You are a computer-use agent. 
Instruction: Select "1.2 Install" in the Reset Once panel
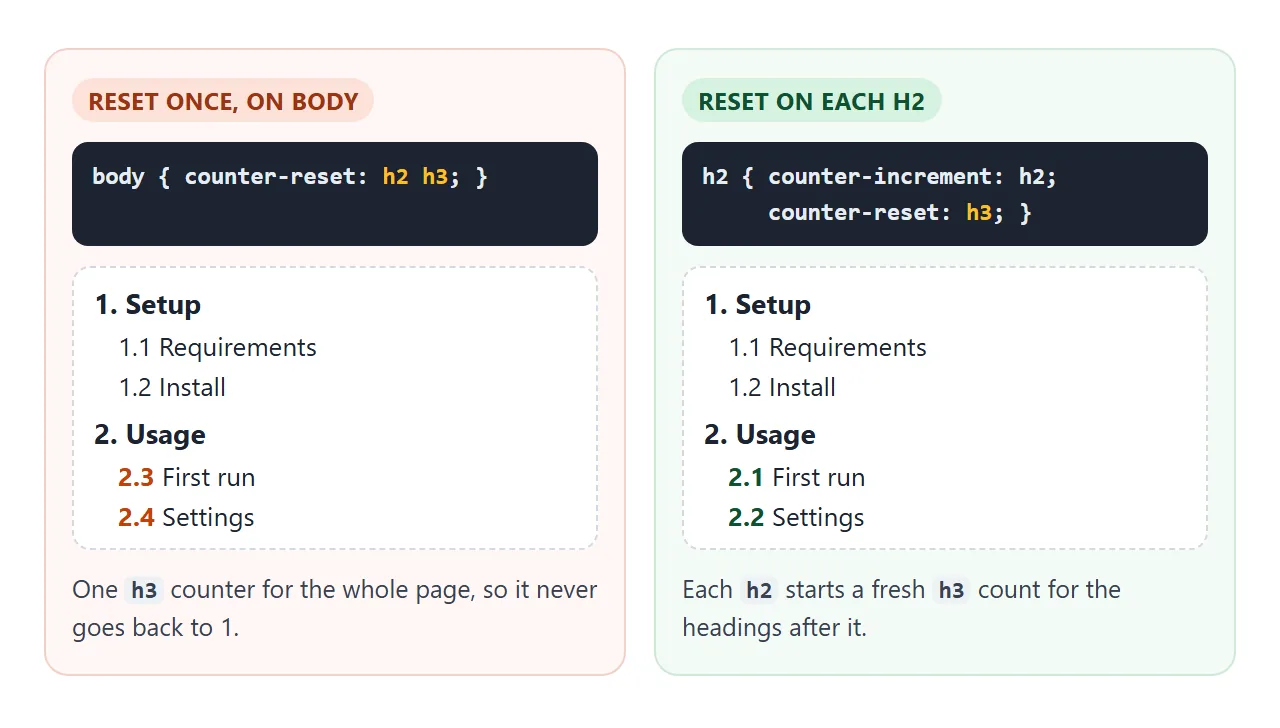click(x=172, y=388)
